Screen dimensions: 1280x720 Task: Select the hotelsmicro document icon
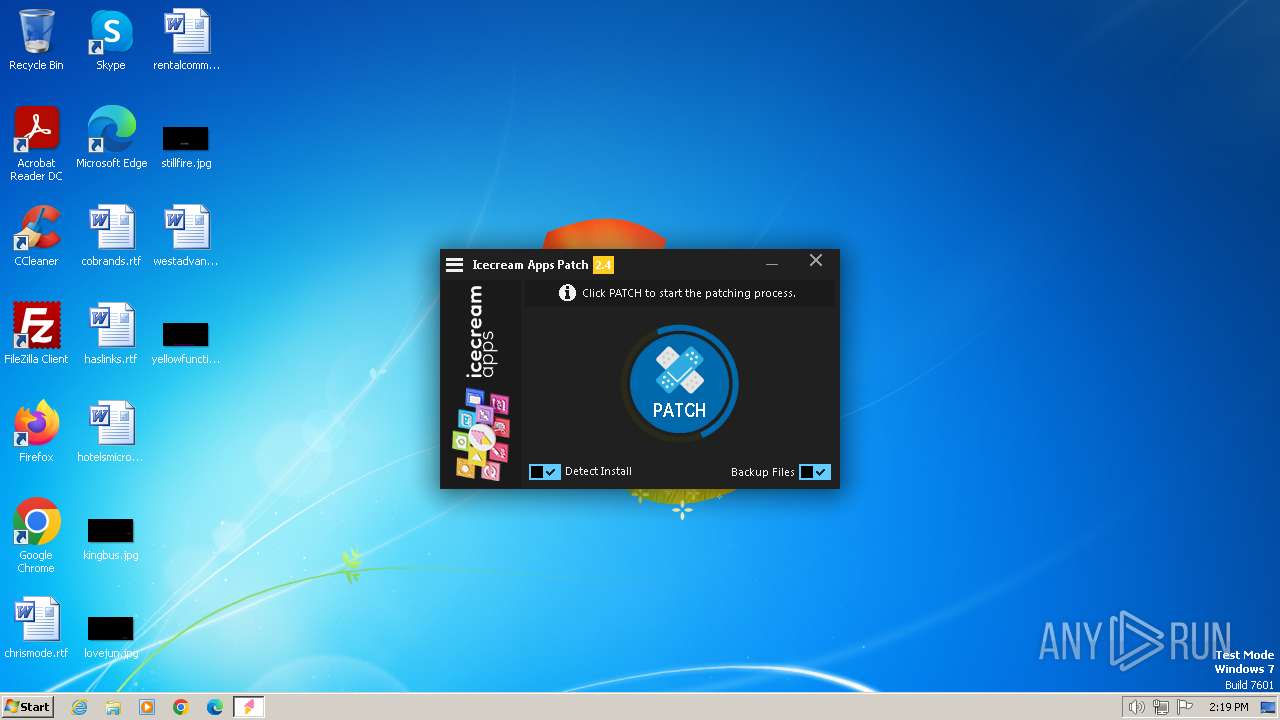click(x=111, y=433)
